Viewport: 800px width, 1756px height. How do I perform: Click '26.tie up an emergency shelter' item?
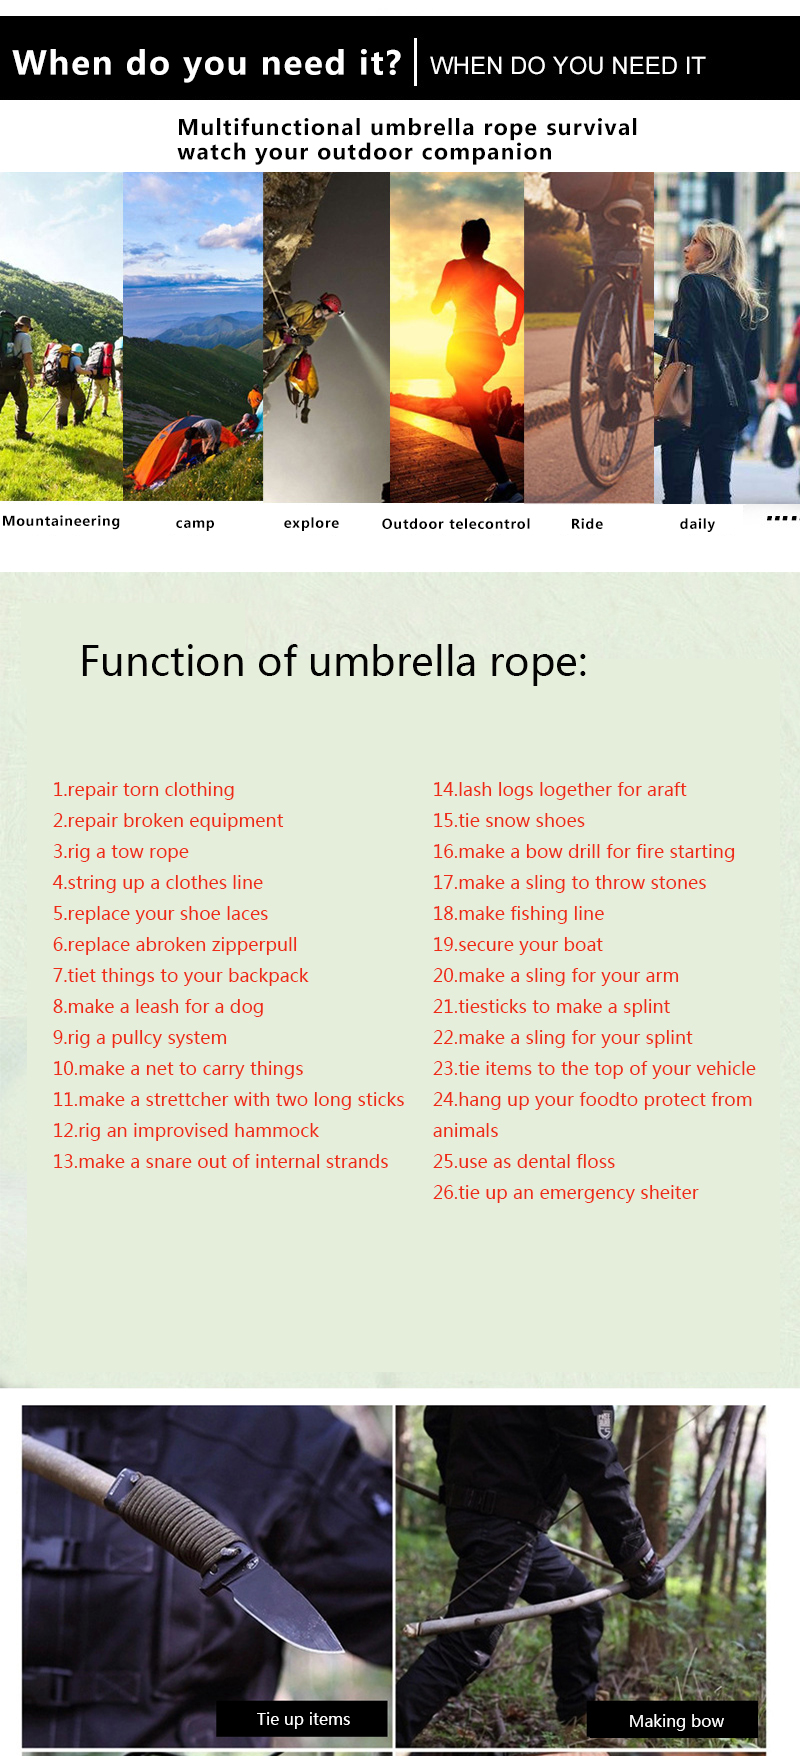[565, 1192]
